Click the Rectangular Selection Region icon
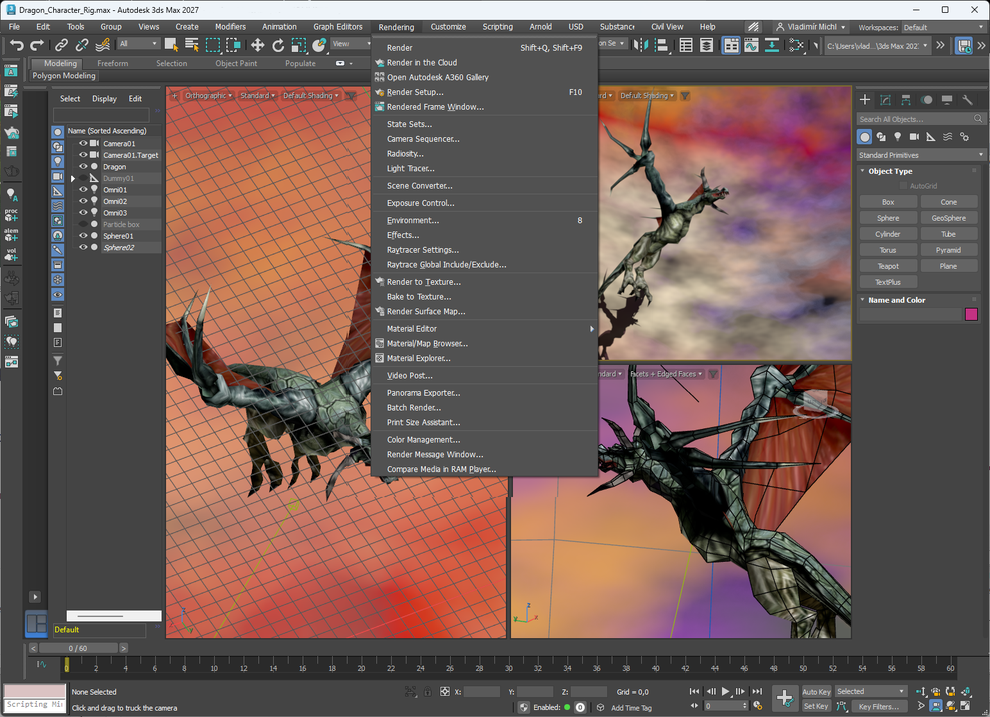 tap(213, 45)
